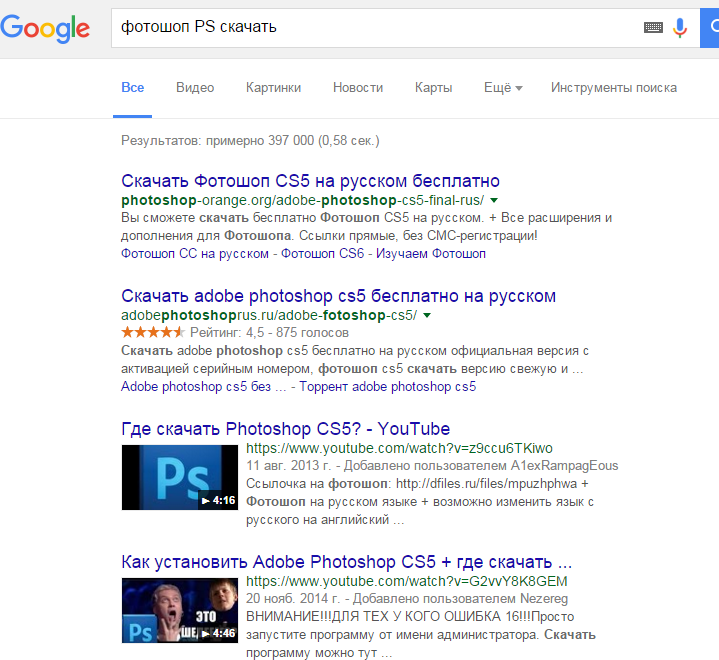Screen dimensions: 719x660
Task: Open result Скачать adobe photoshop cs5 бесплатно на русском
Action: pos(338,296)
